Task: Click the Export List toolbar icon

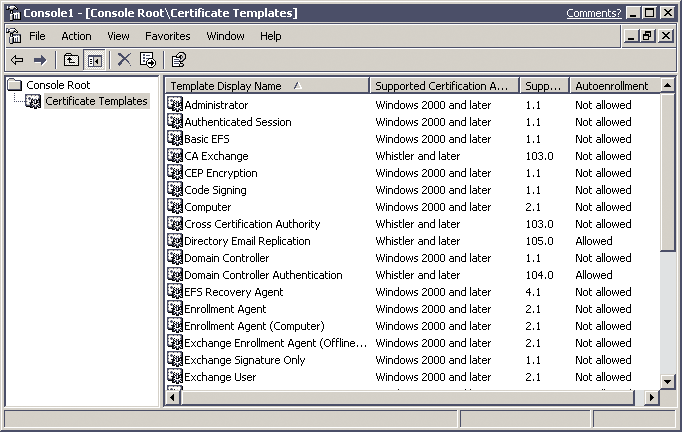Action: 148,60
